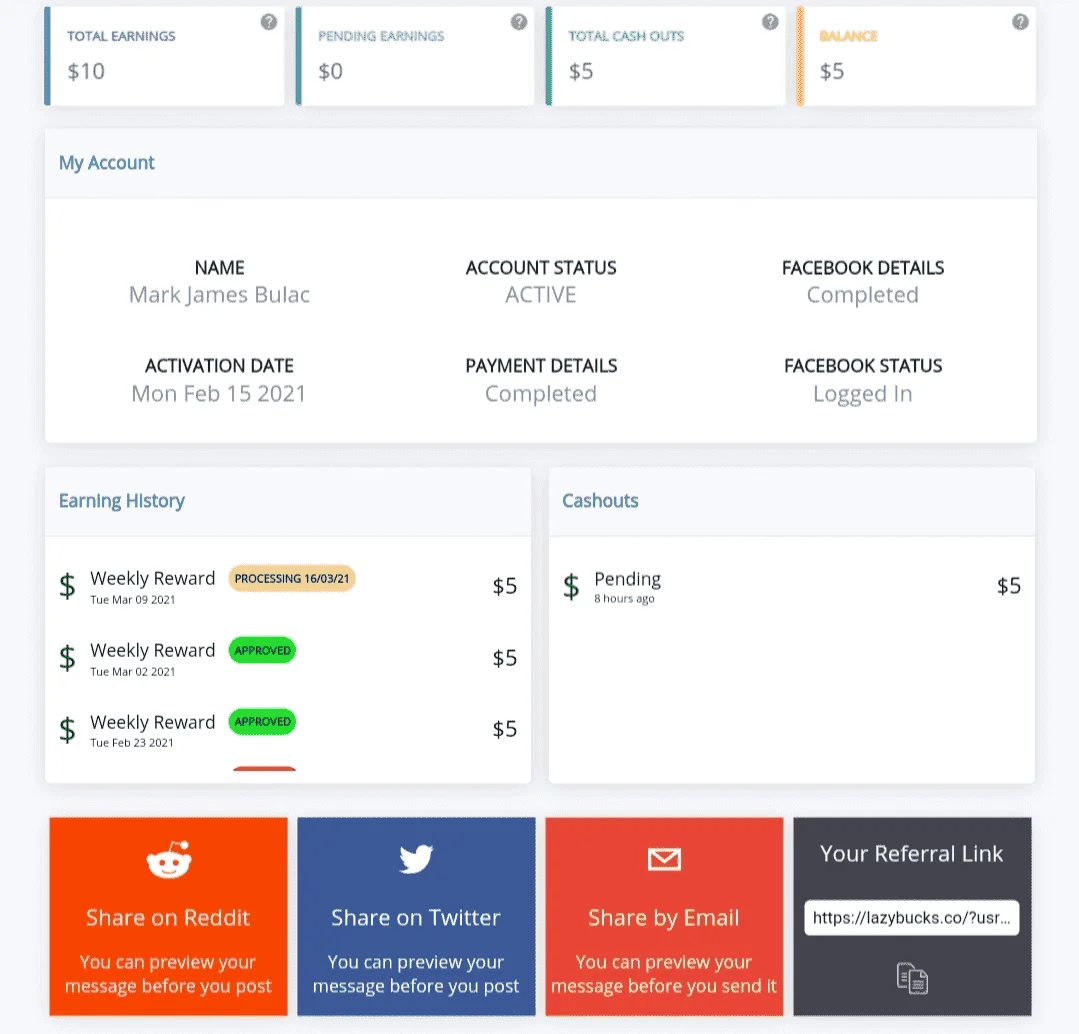Select the Cashouts heading
Viewport: 1079px width, 1034px height.
600,501
